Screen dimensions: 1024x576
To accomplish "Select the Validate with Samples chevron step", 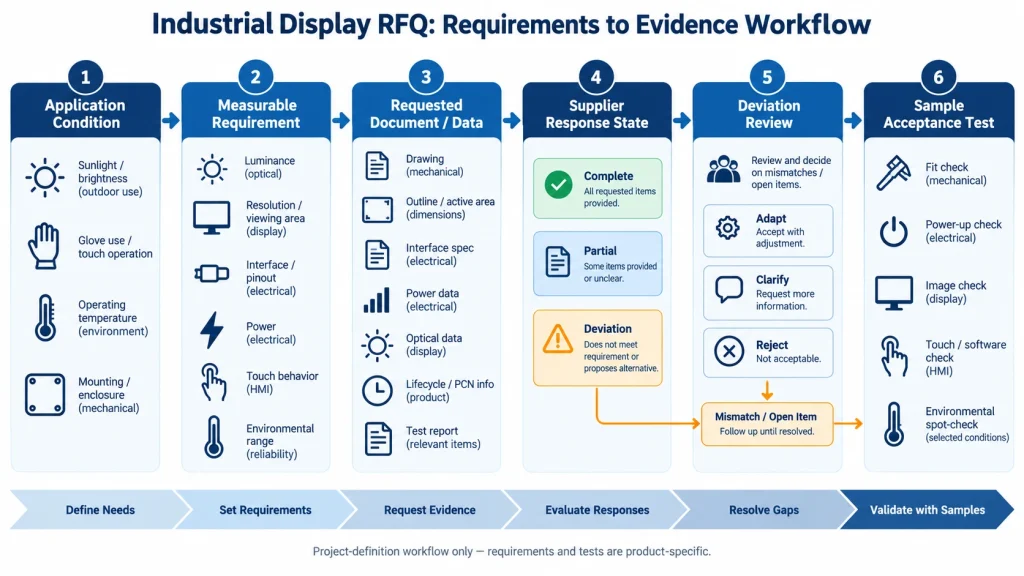I will point(927,509).
